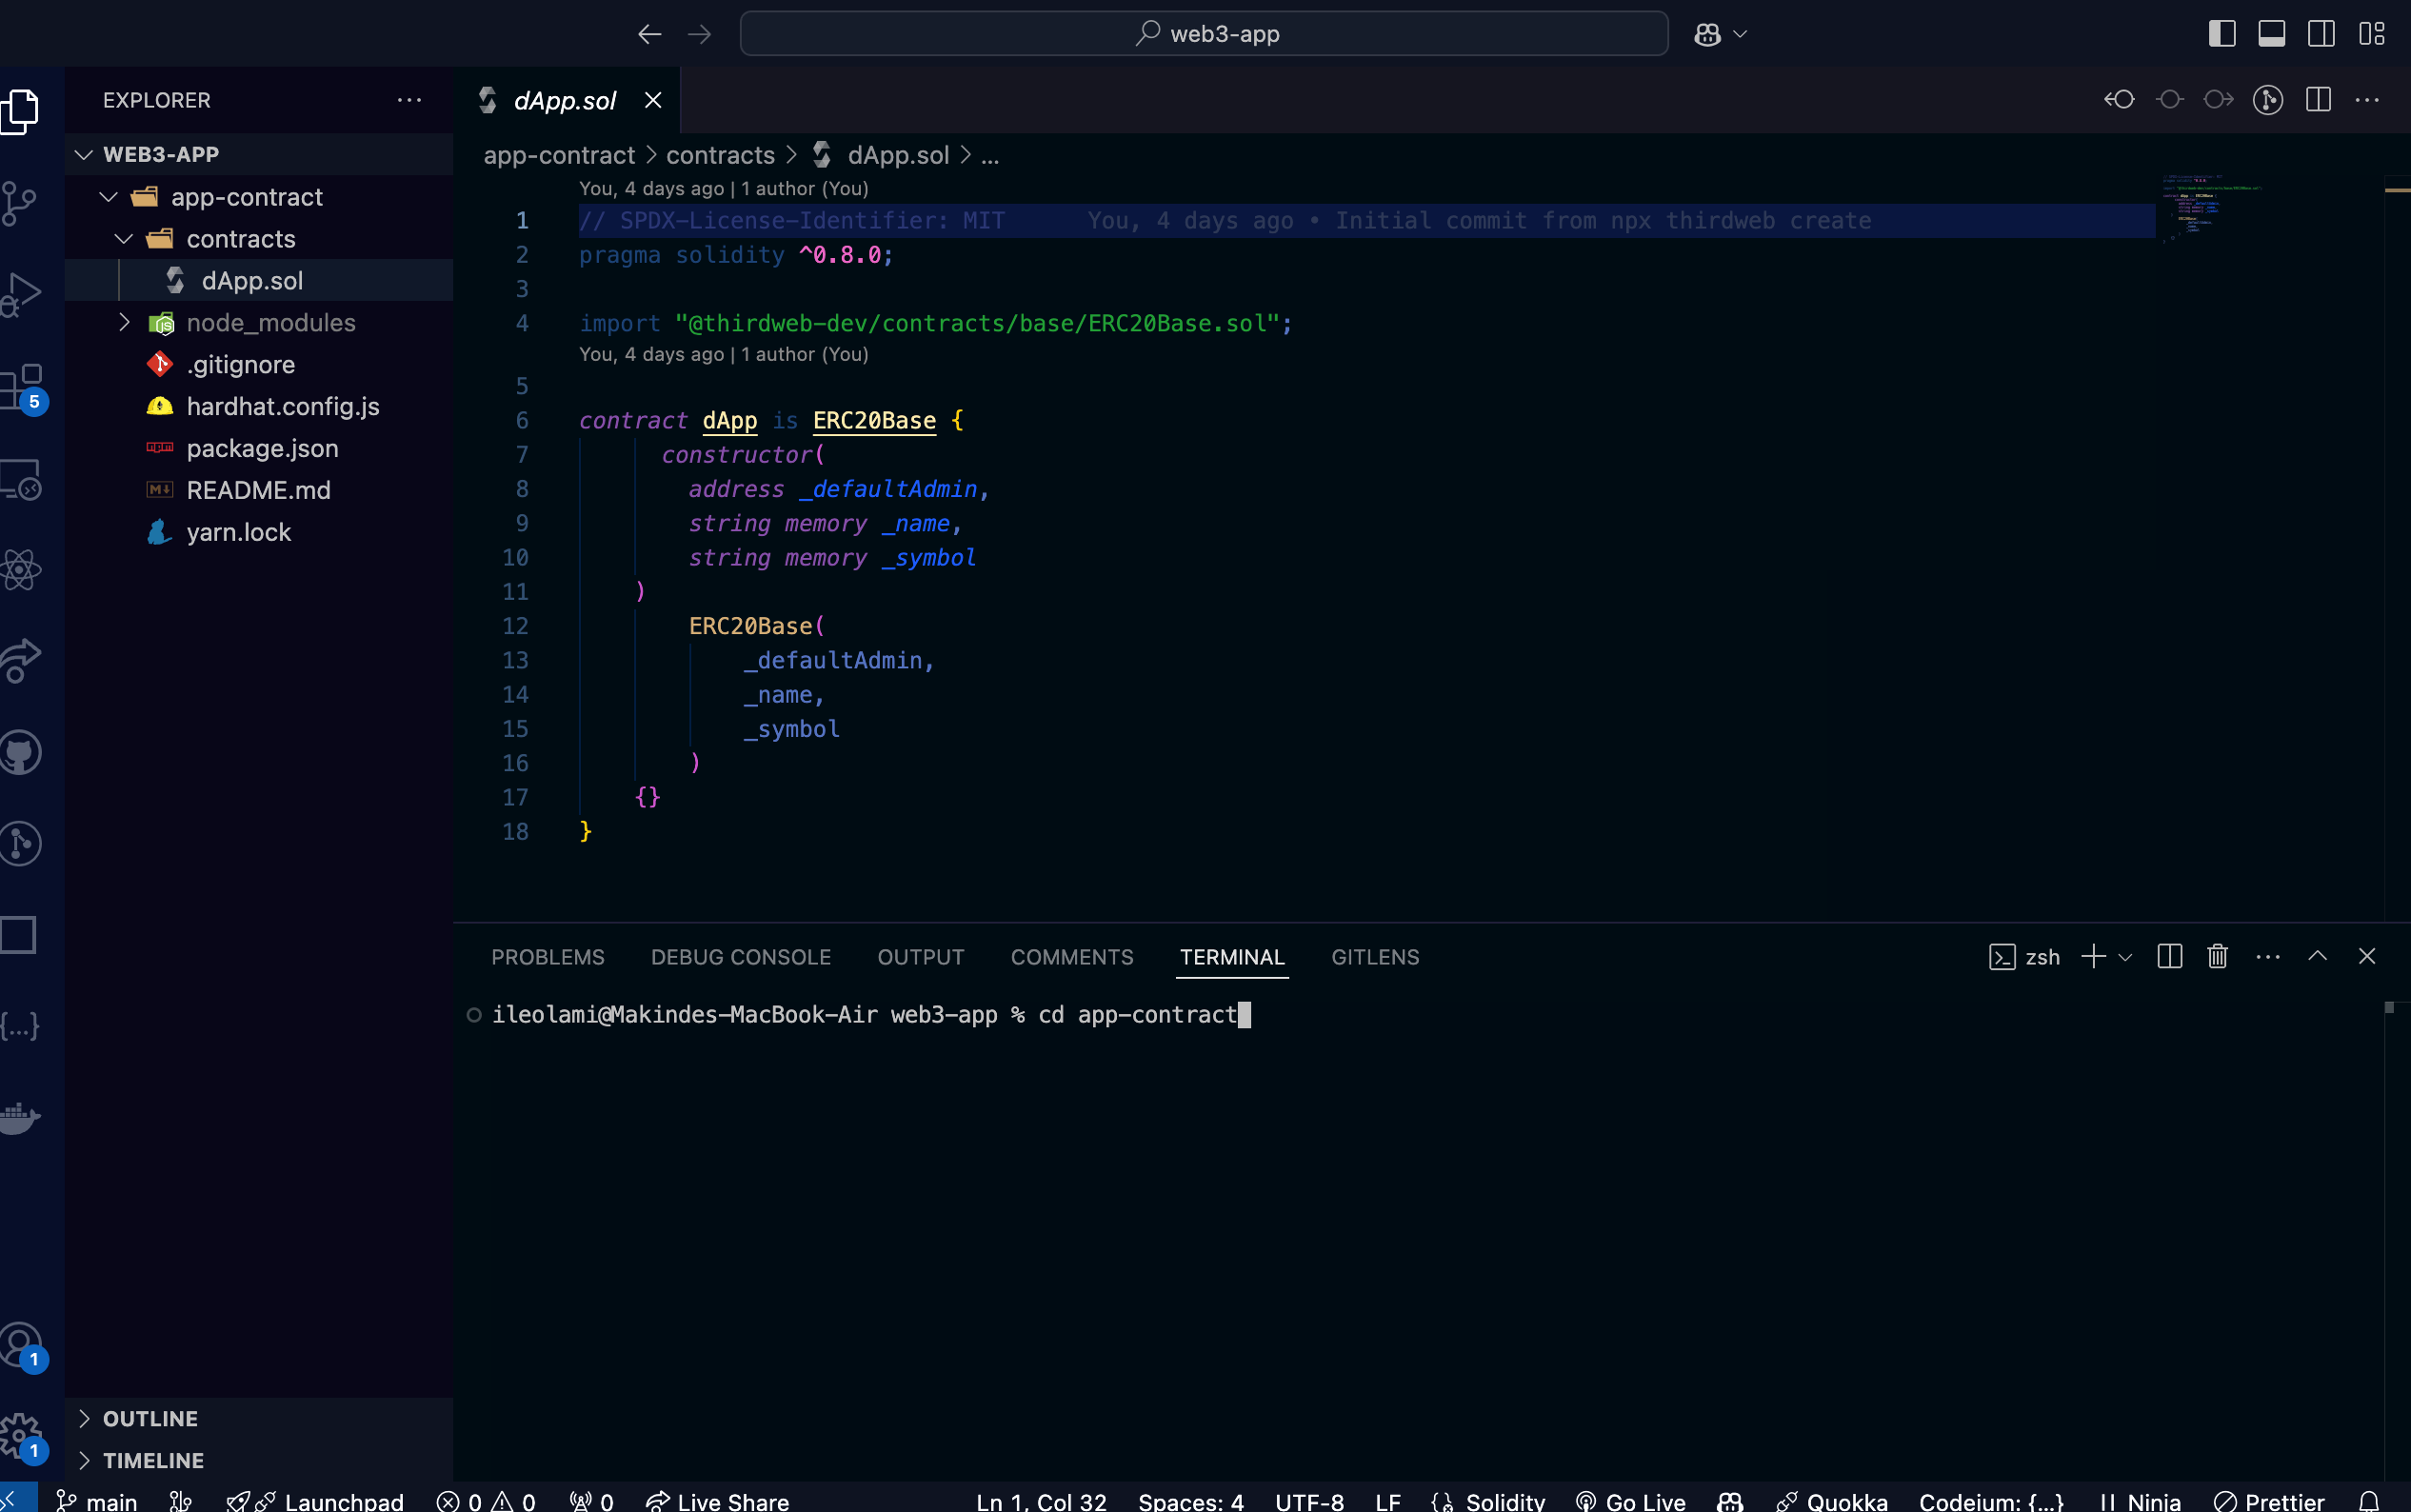Click the web3-app search command bar
Screen dimensions: 2411x1512
point(1204,34)
